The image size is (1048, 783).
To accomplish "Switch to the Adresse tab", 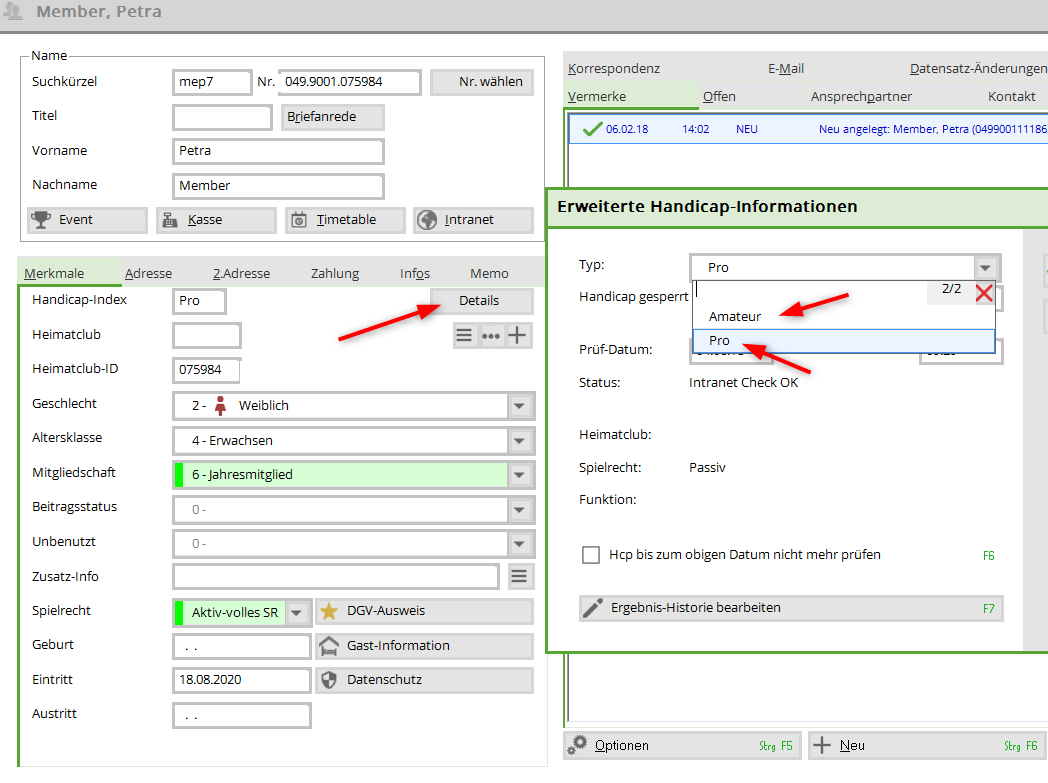I will pos(148,273).
